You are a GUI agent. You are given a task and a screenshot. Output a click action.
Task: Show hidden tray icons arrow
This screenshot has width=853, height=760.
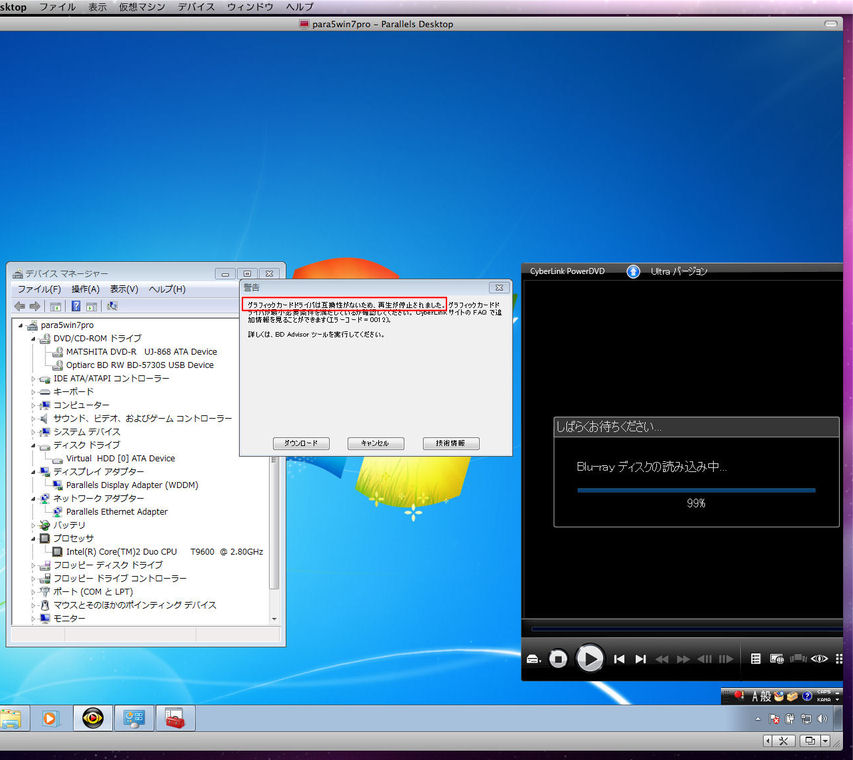(758, 719)
